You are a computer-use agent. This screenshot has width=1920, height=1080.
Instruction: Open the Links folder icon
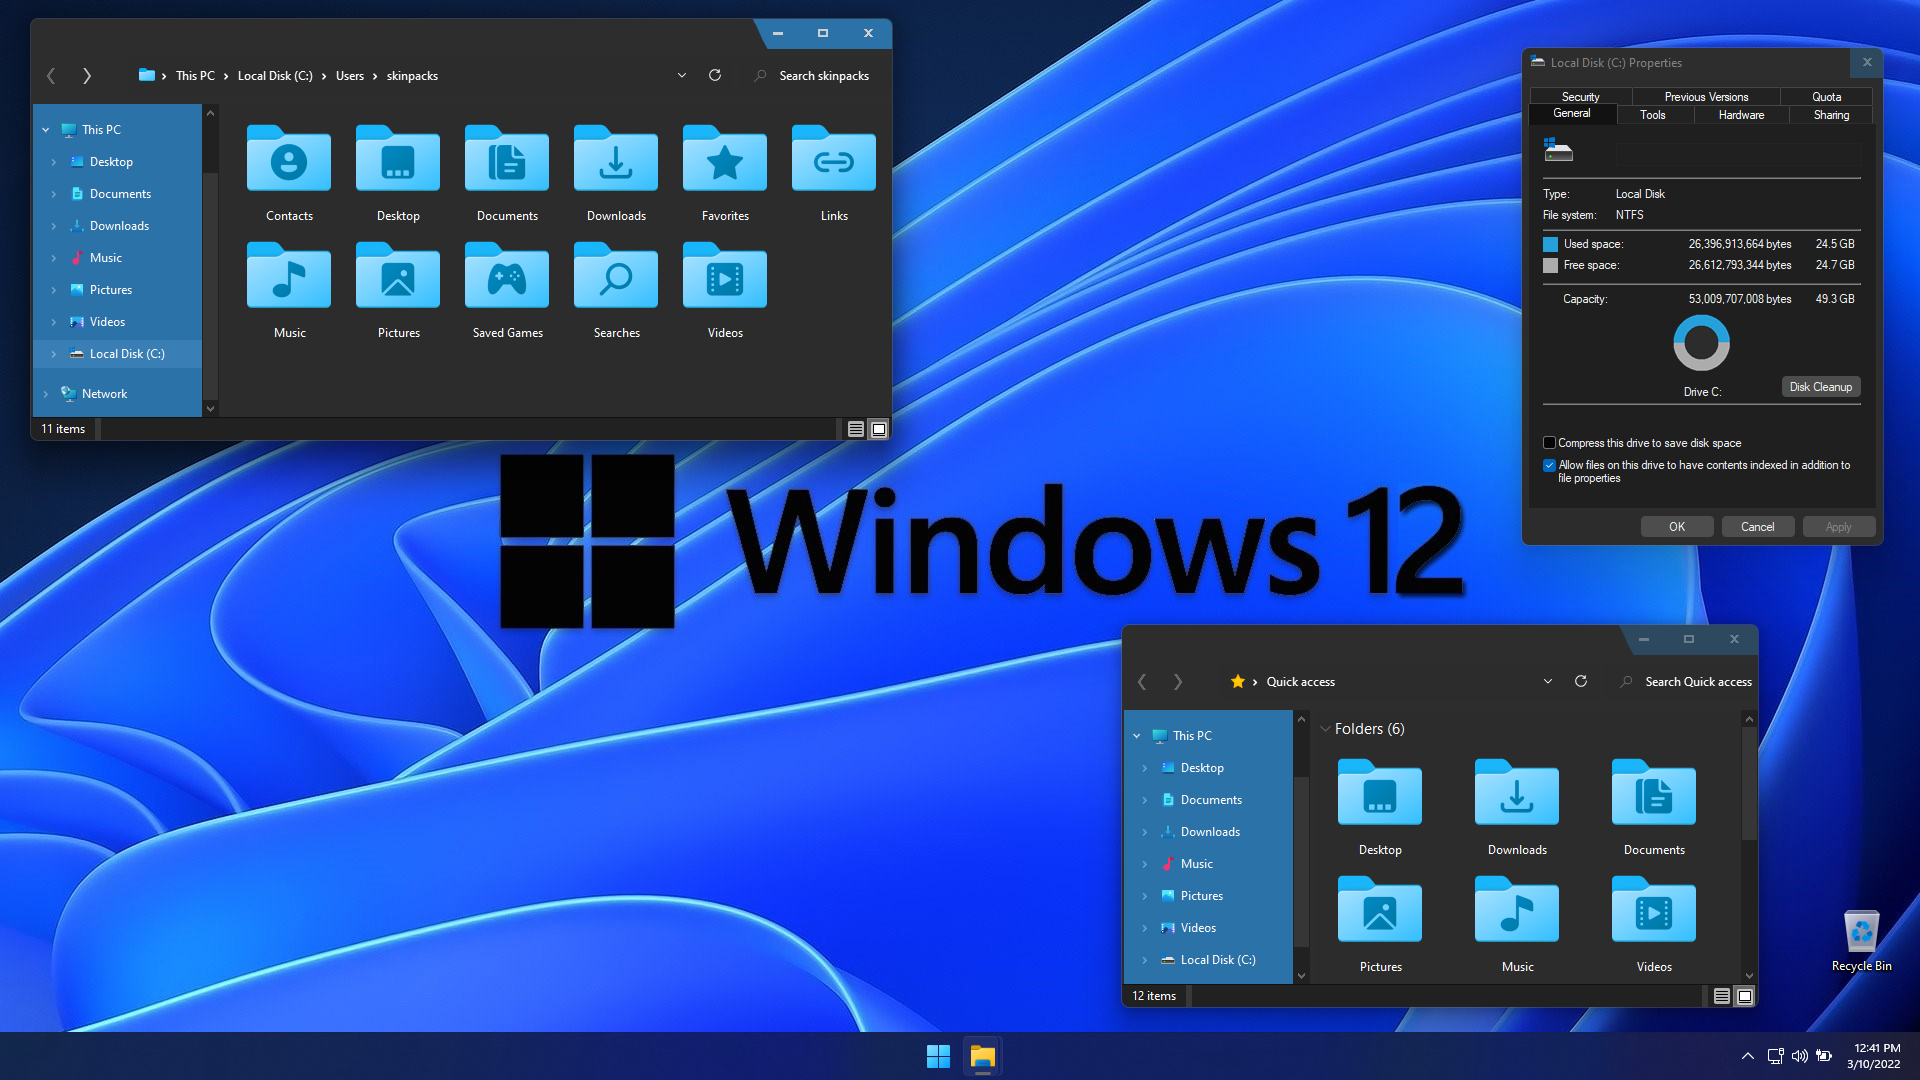834,160
